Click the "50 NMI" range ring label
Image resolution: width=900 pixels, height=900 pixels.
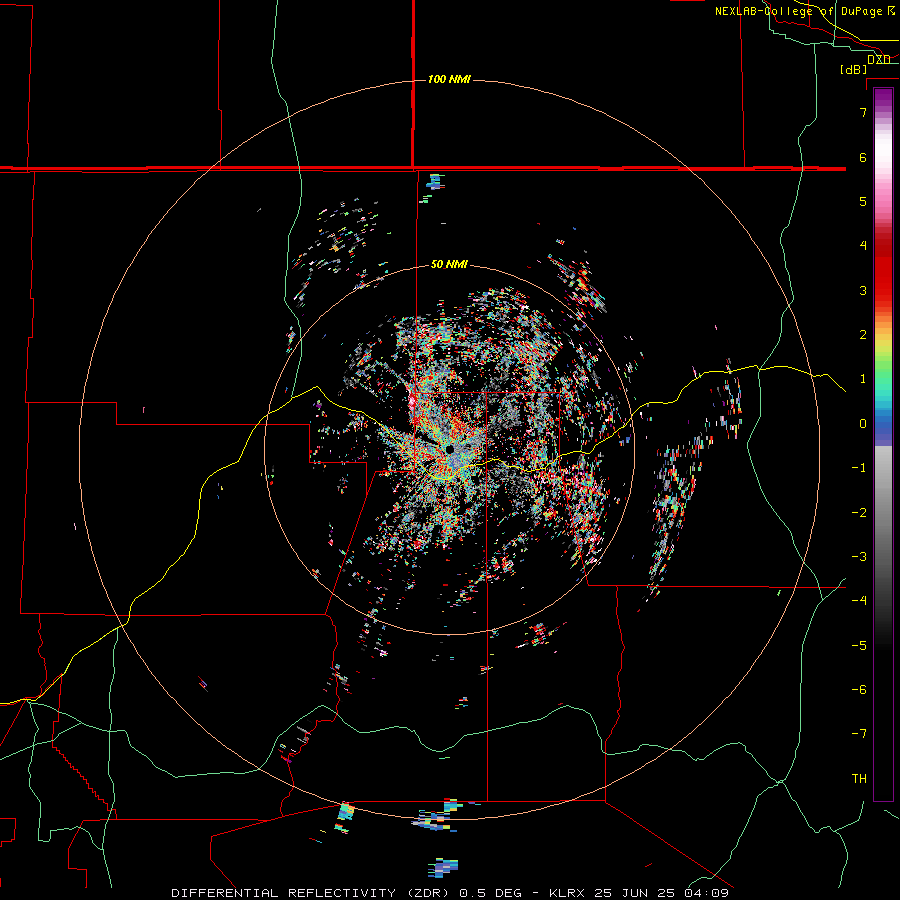point(449,264)
